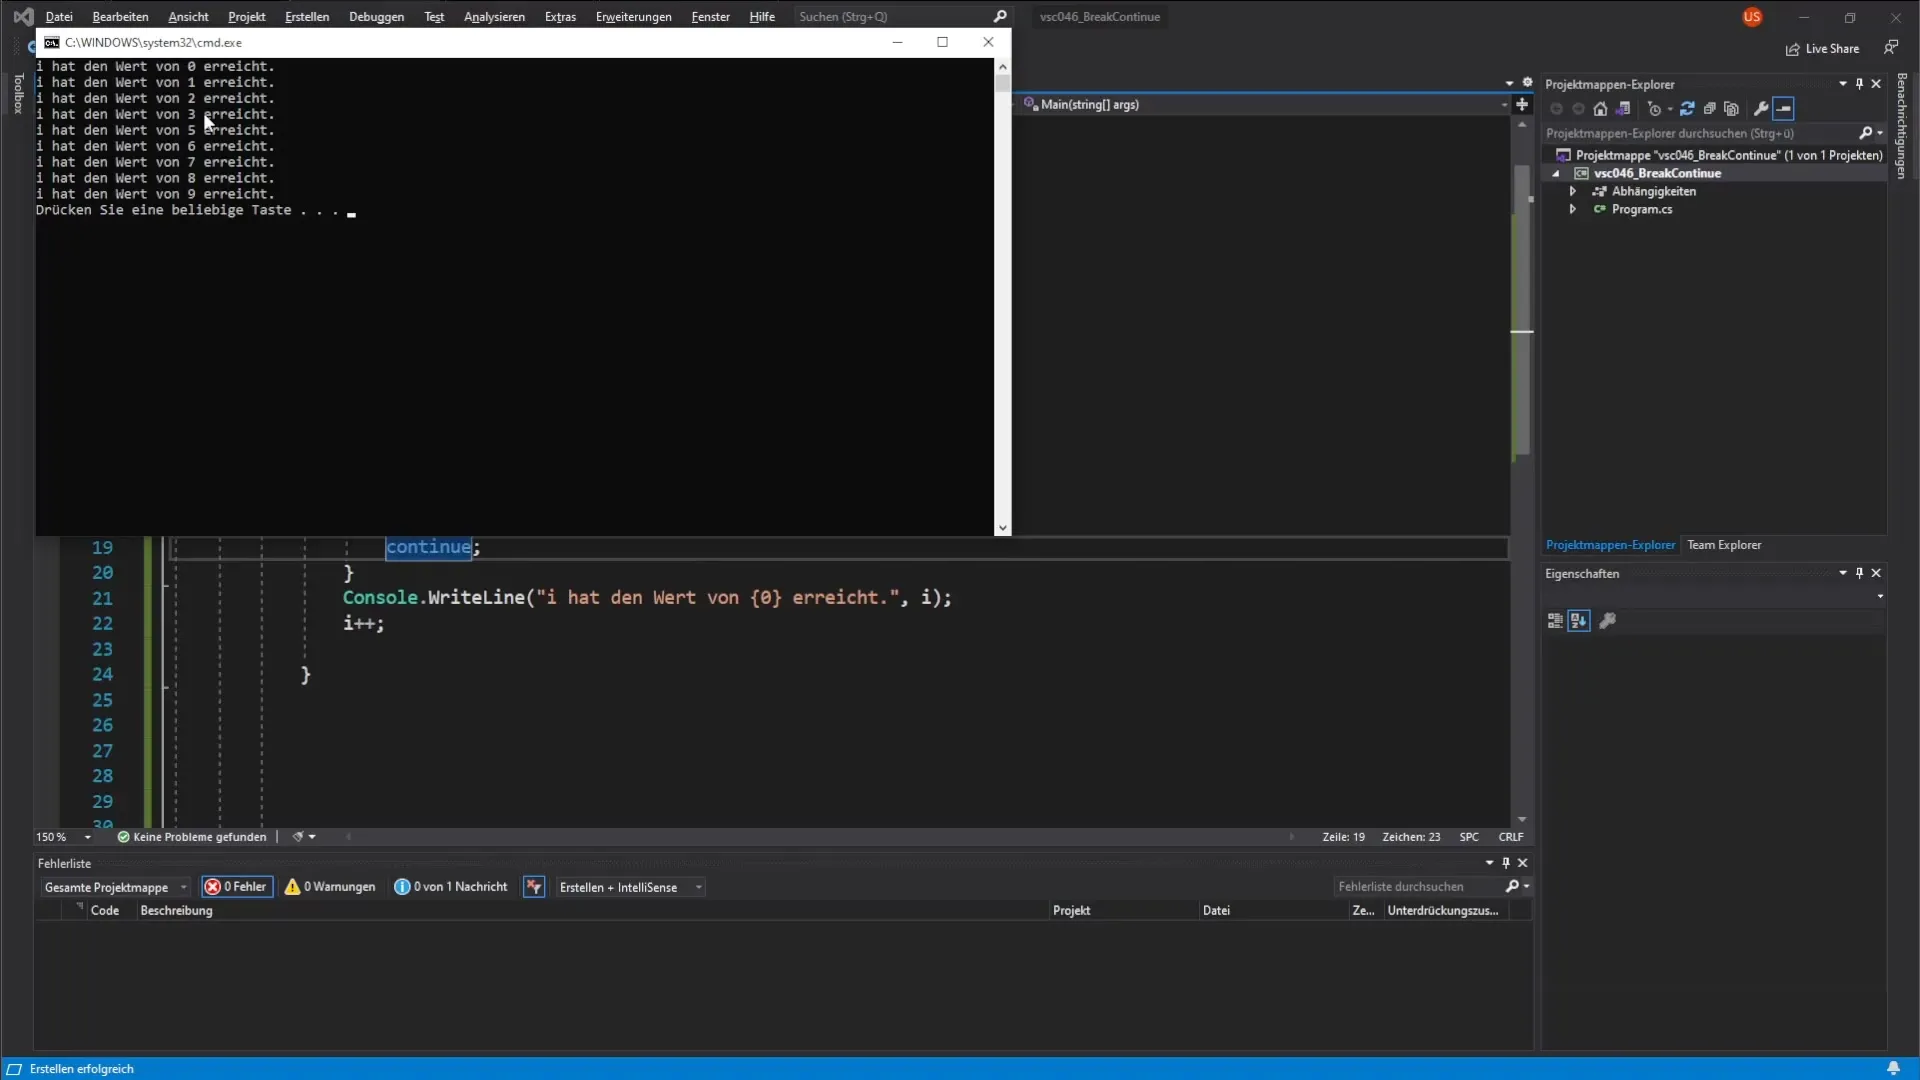Click the US account avatar
Image resolution: width=1920 pixels, height=1080 pixels.
1752,17
